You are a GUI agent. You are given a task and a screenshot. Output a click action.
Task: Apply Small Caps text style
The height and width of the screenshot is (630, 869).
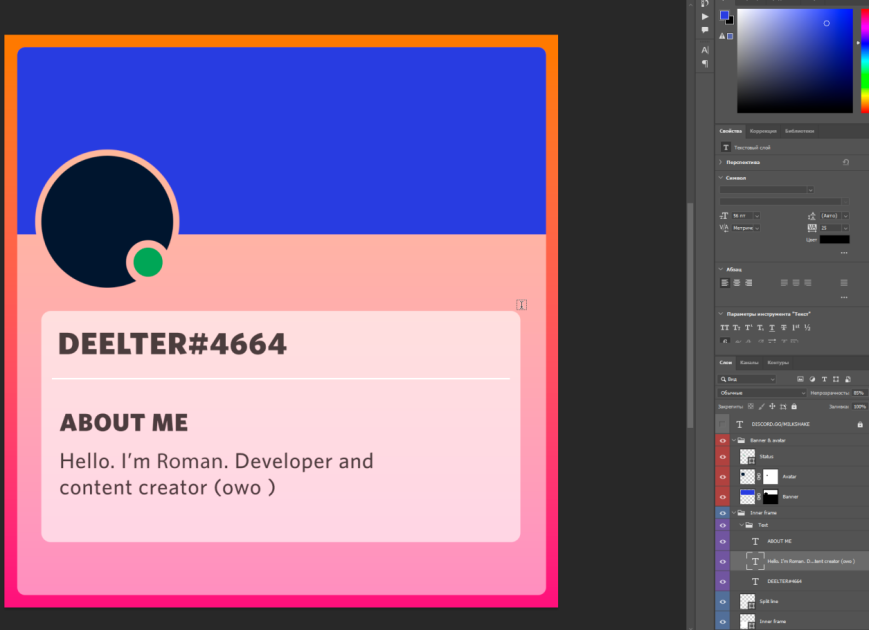pyautogui.click(x=737, y=327)
